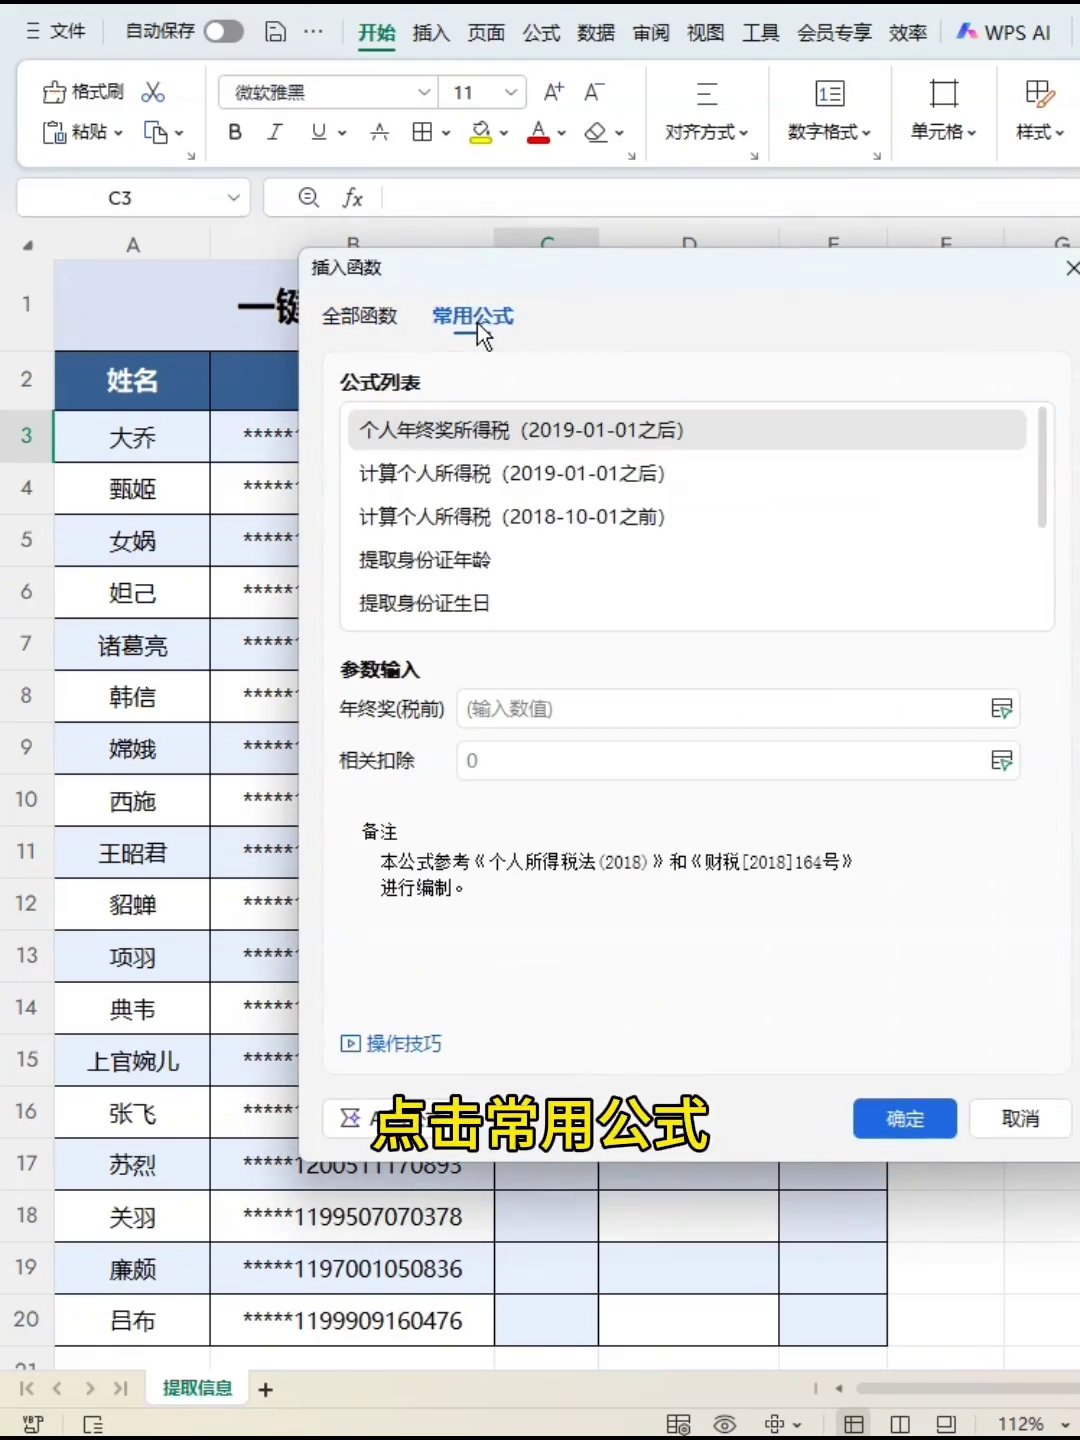Viewport: 1080px width, 1440px height.
Task: Increase font size with A+ icon
Action: click(x=553, y=92)
